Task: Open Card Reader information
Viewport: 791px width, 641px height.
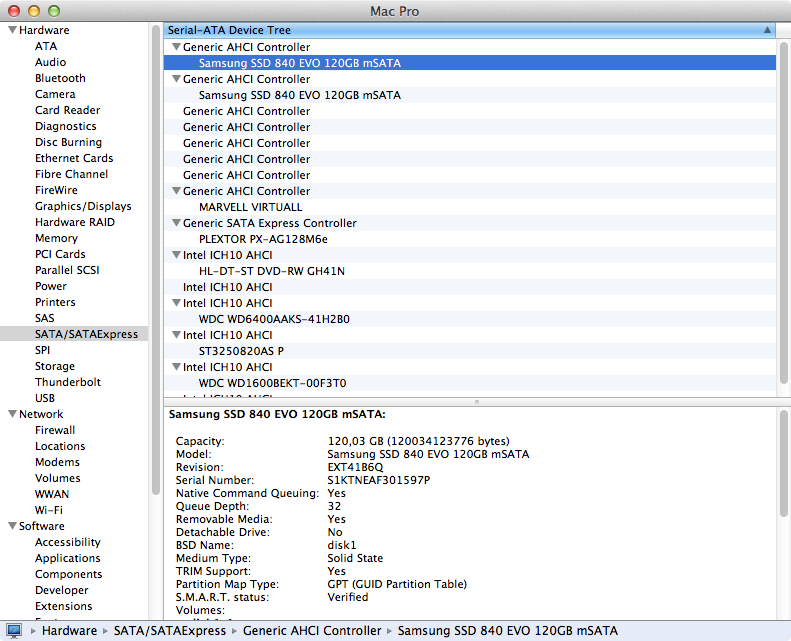Action: pos(68,110)
